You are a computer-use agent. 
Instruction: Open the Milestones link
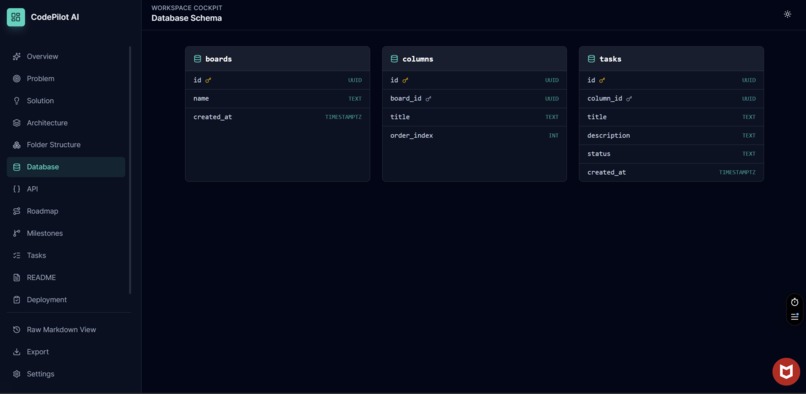[x=66, y=234]
